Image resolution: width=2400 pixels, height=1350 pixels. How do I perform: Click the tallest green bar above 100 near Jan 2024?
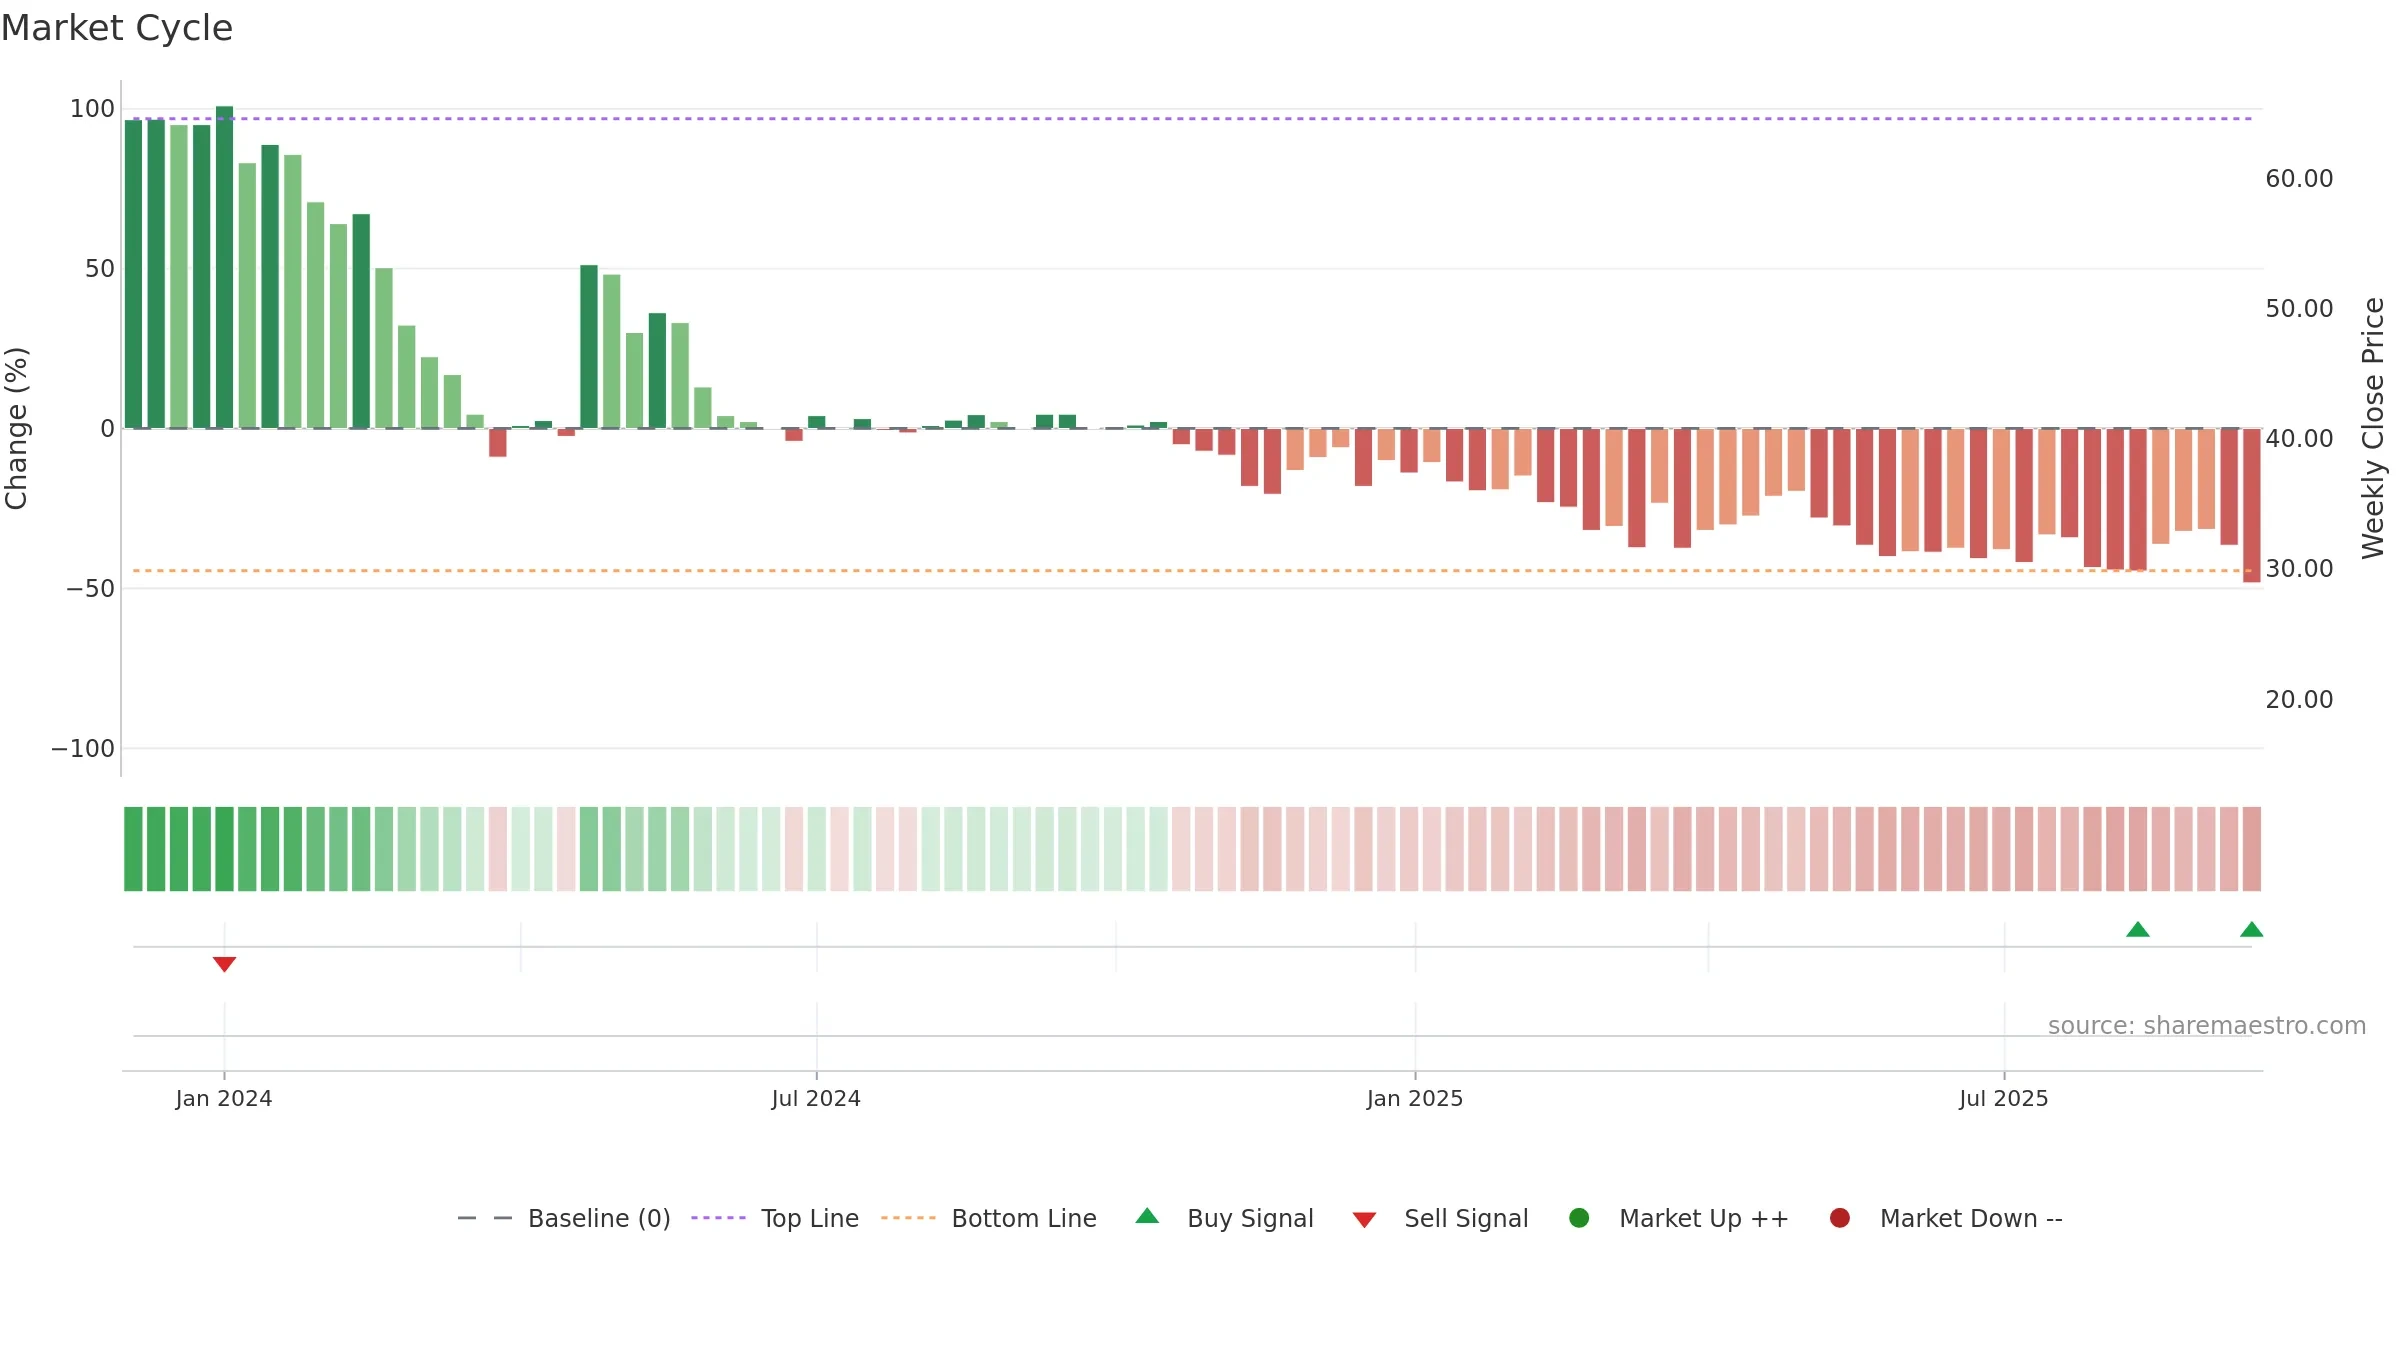click(224, 267)
